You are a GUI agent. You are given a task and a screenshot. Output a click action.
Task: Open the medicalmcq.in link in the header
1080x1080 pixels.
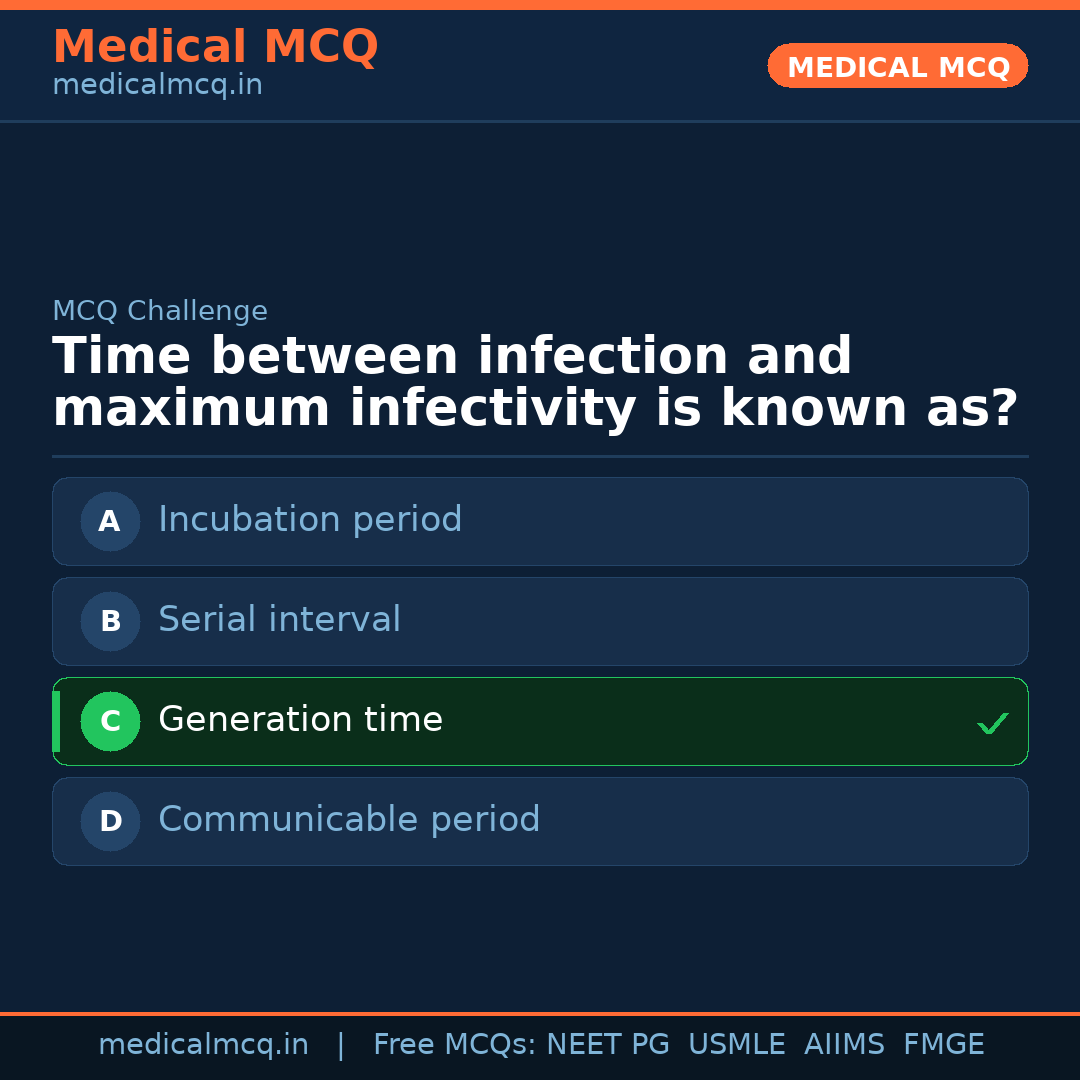[x=157, y=86]
